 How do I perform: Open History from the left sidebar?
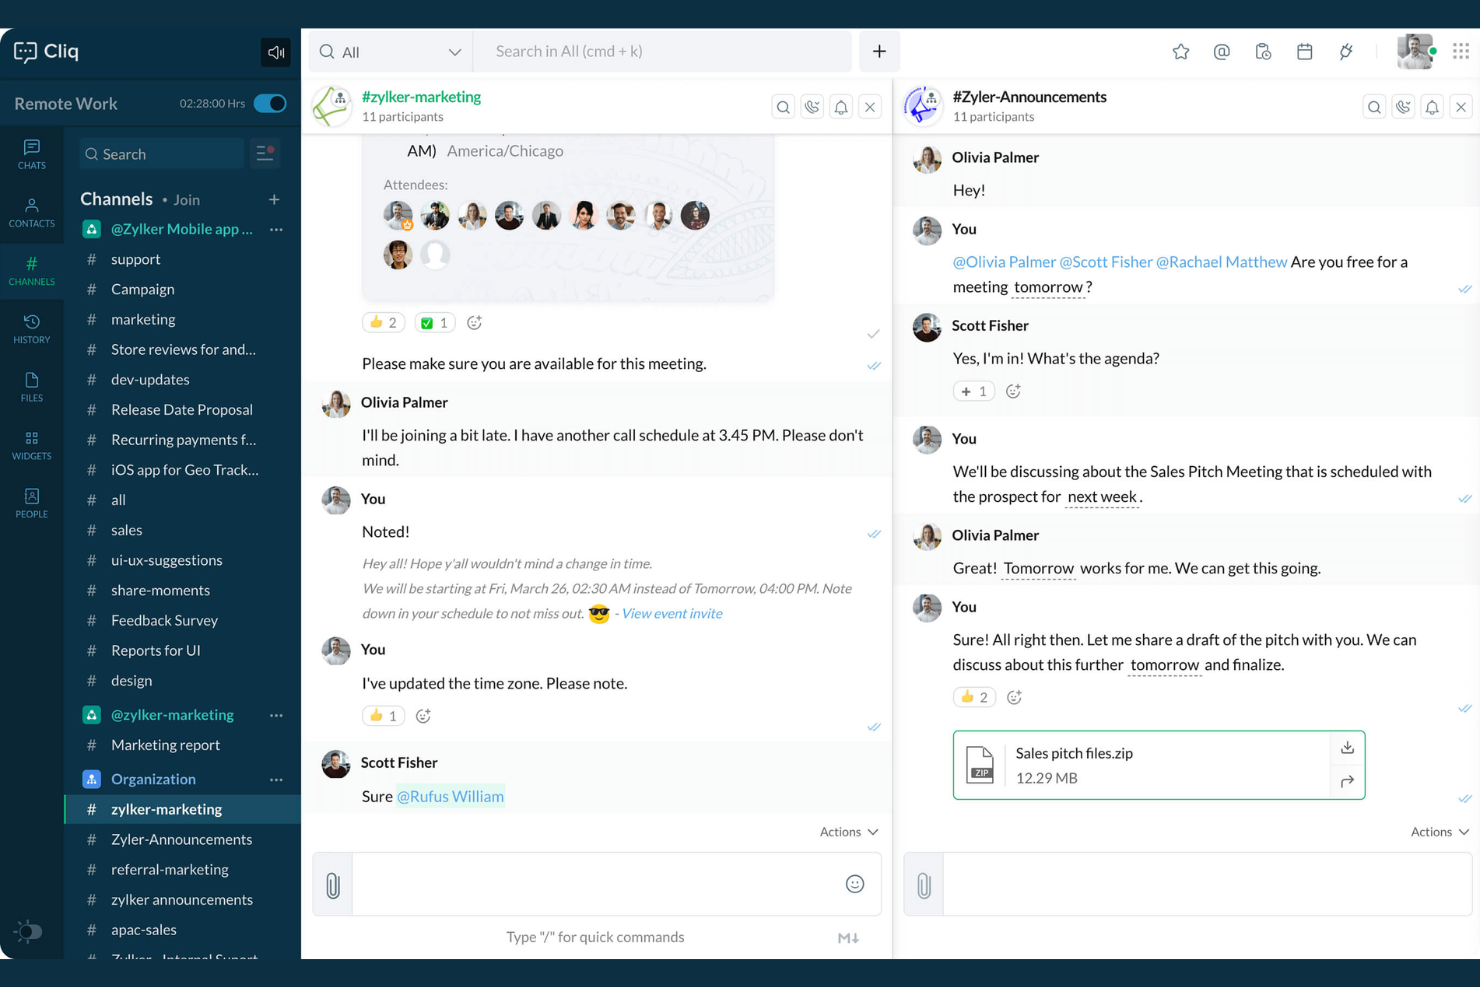coord(32,328)
